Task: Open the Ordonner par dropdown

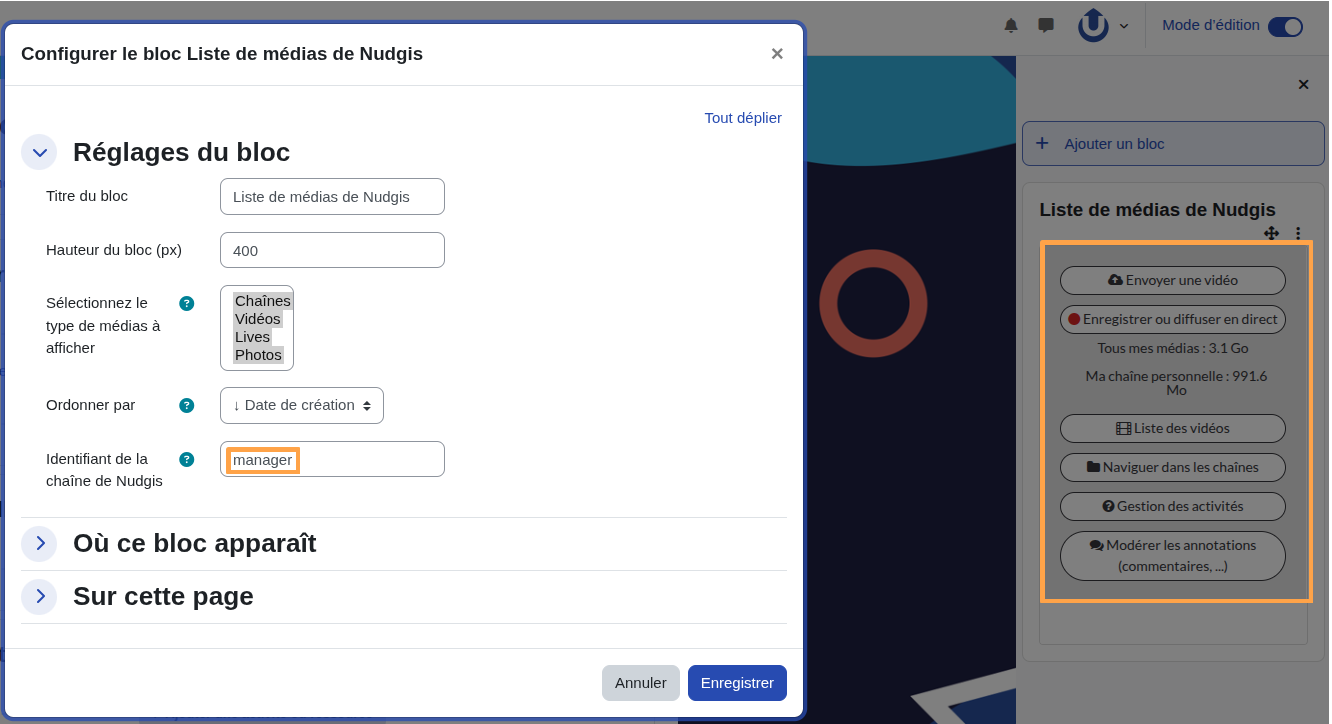Action: point(302,405)
